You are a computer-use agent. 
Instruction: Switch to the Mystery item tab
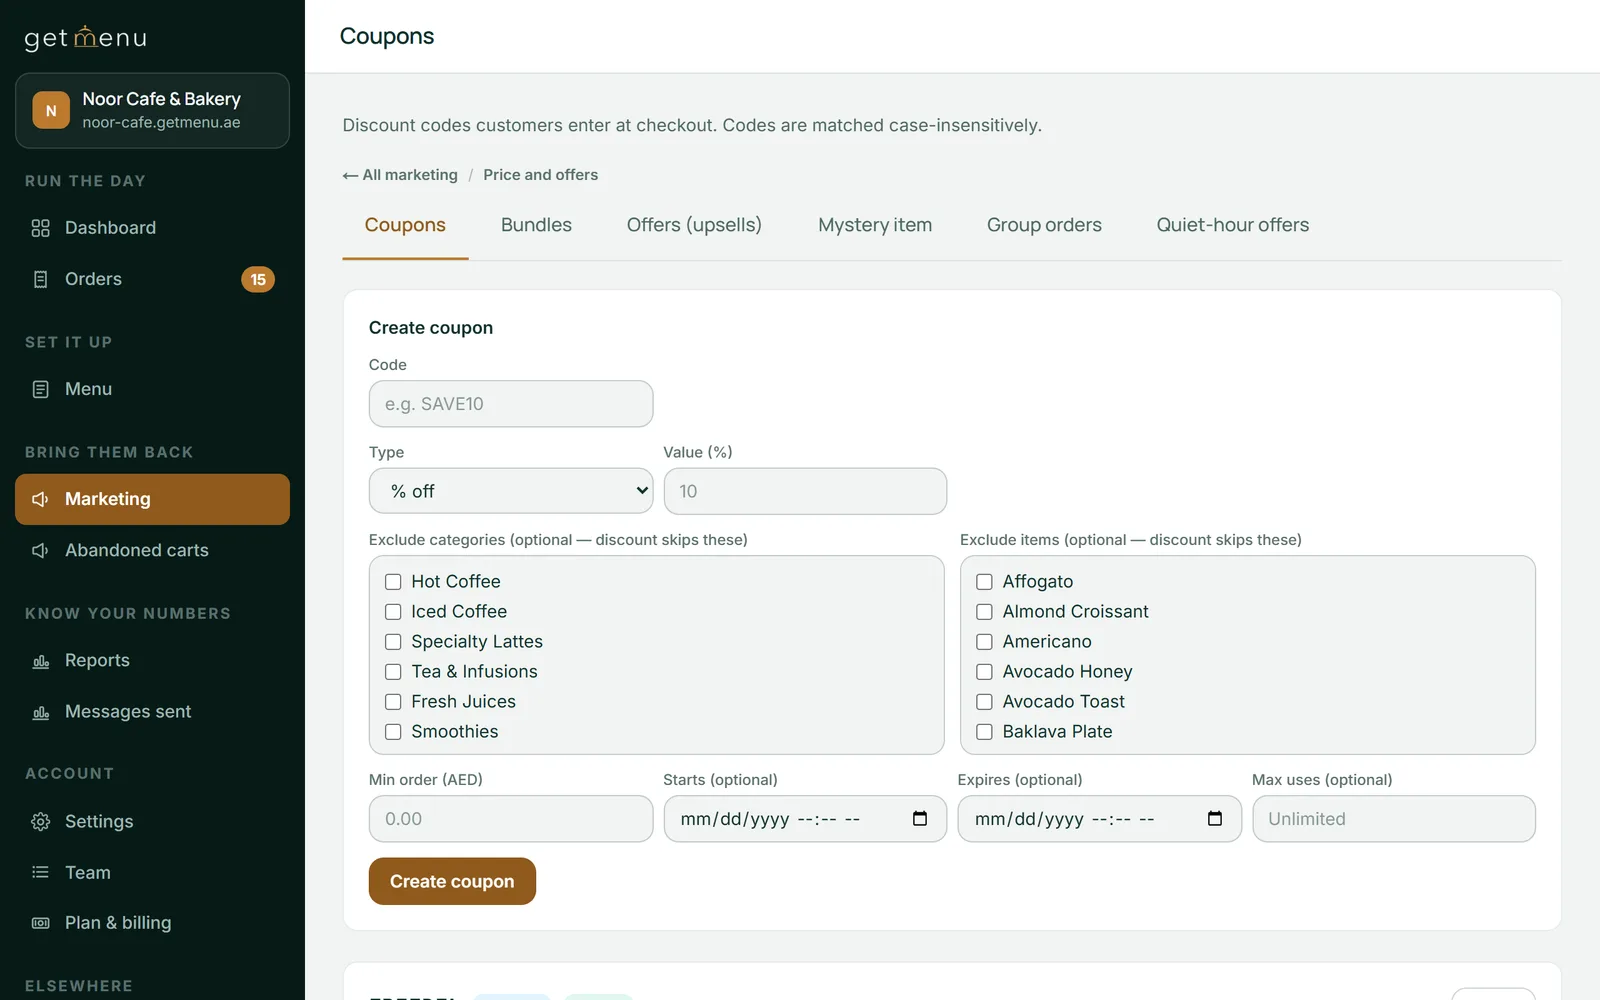875,225
